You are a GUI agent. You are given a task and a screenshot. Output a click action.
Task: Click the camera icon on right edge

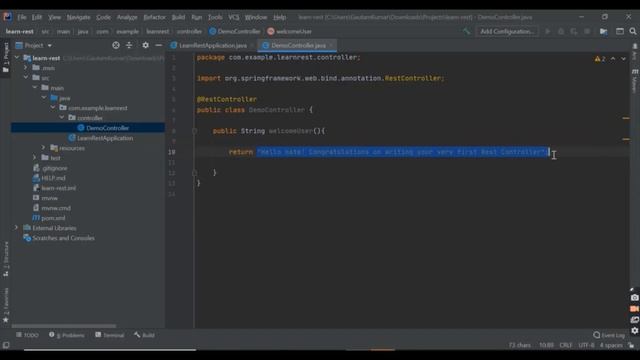(634, 298)
